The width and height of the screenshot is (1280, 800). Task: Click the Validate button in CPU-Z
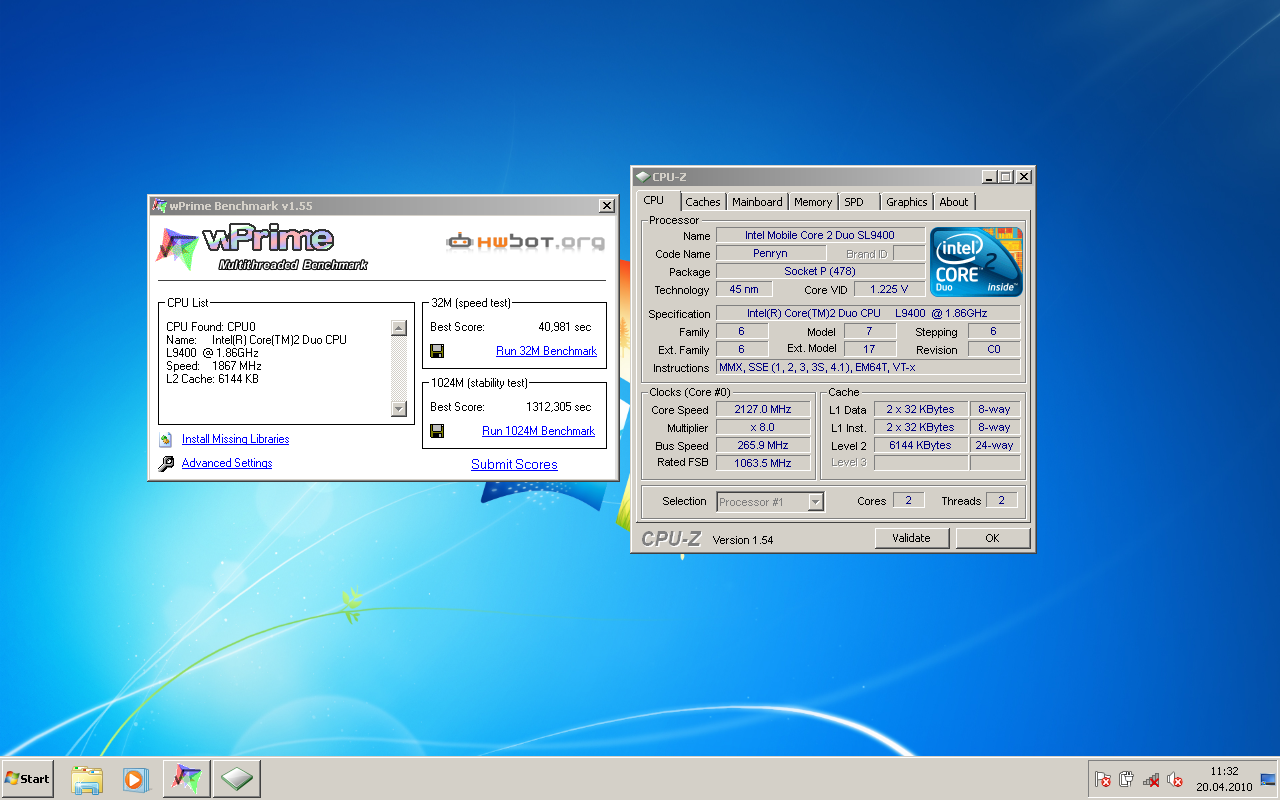point(911,538)
